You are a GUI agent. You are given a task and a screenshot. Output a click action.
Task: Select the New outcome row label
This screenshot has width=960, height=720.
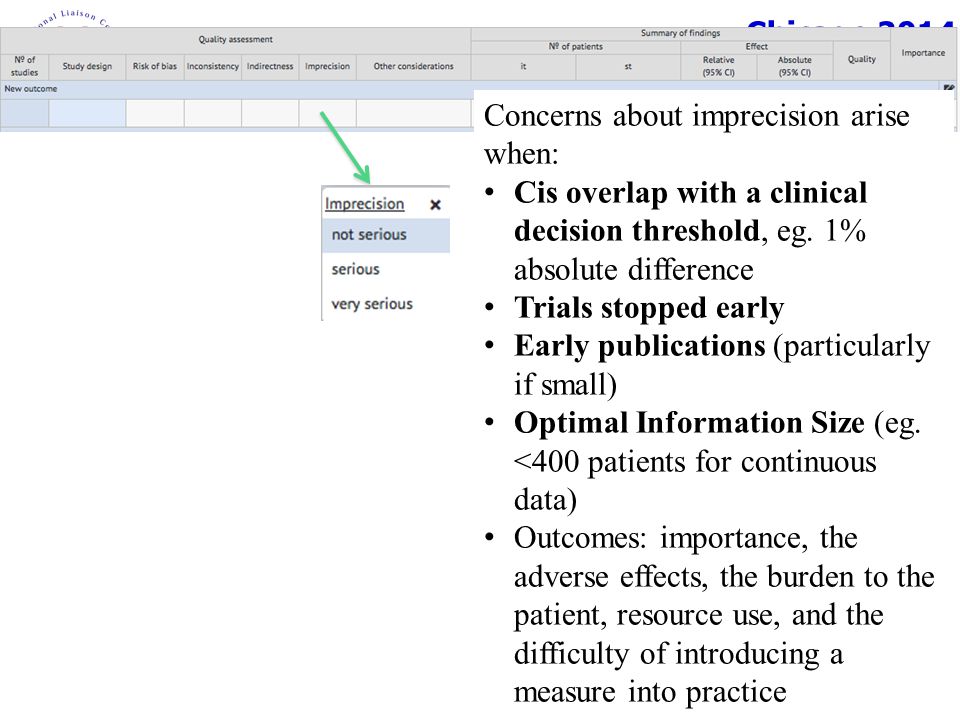coord(31,89)
